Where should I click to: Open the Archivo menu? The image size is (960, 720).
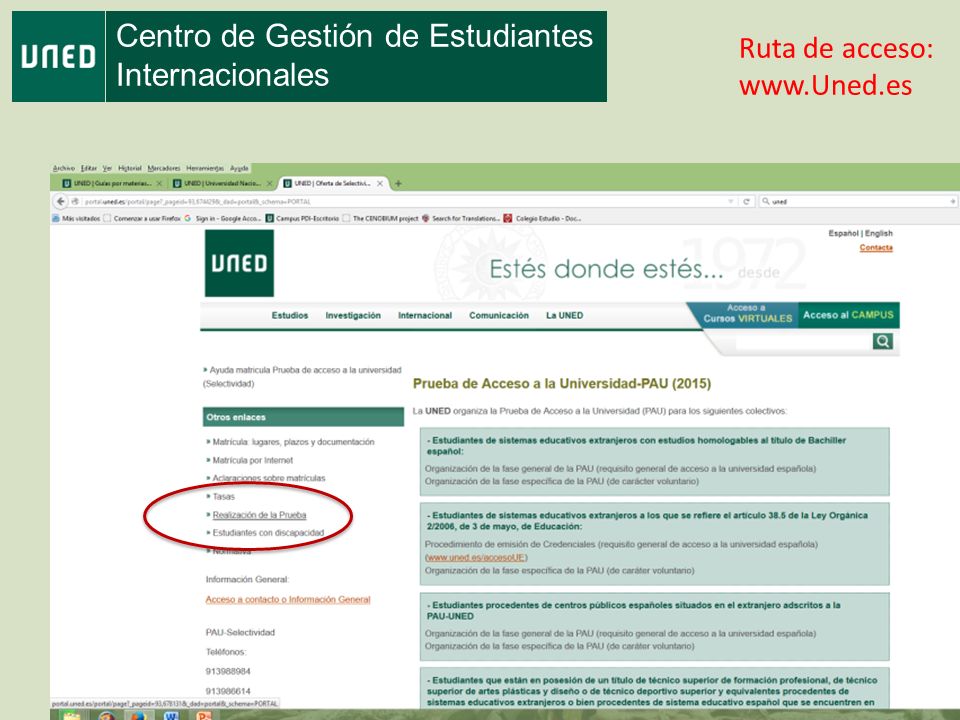click(64, 168)
